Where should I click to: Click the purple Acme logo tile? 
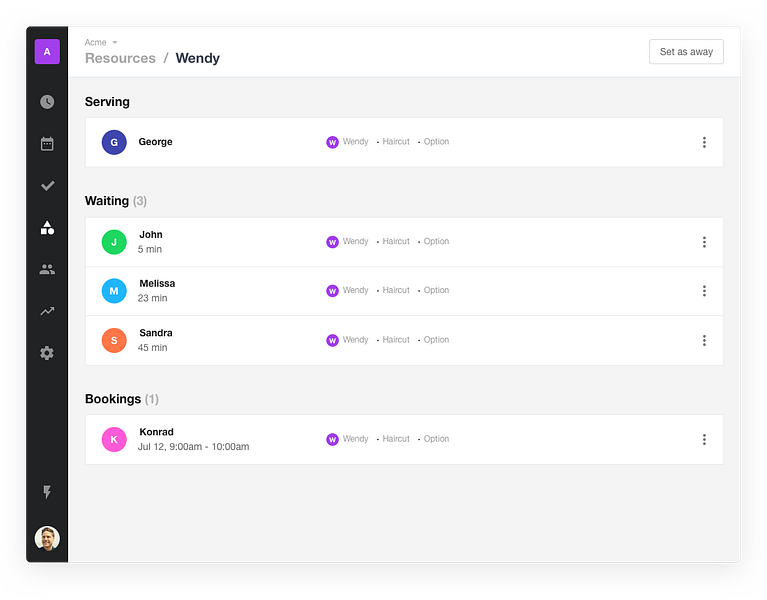(x=47, y=51)
